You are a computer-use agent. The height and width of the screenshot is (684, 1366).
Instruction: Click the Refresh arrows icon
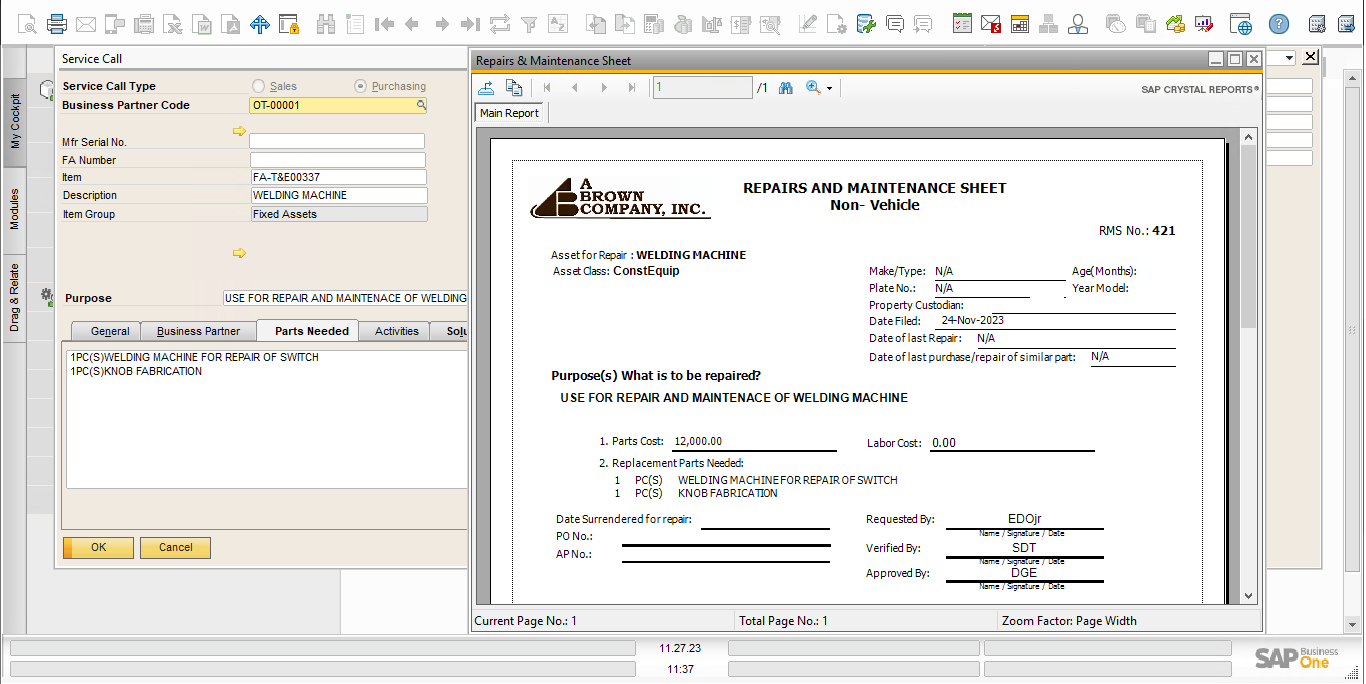[500, 24]
